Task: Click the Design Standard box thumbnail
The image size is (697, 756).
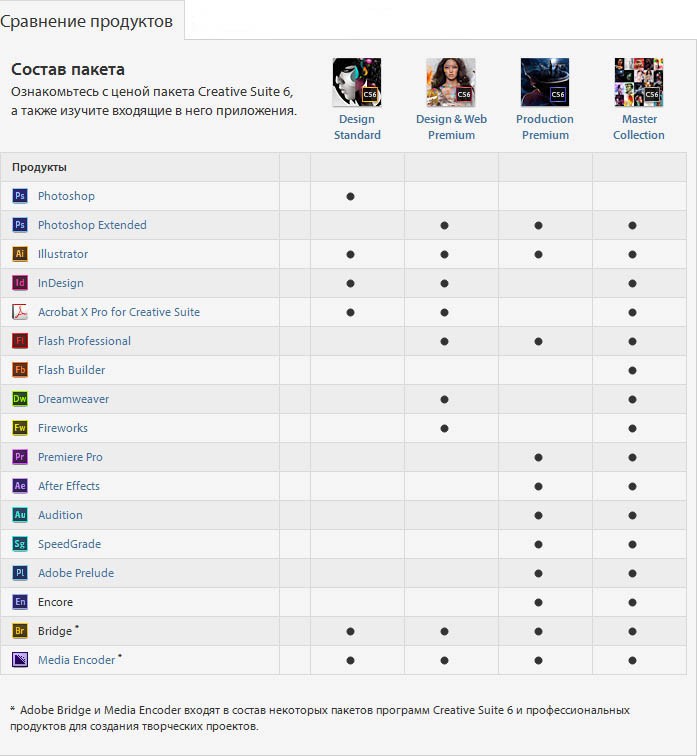Action: (357, 82)
